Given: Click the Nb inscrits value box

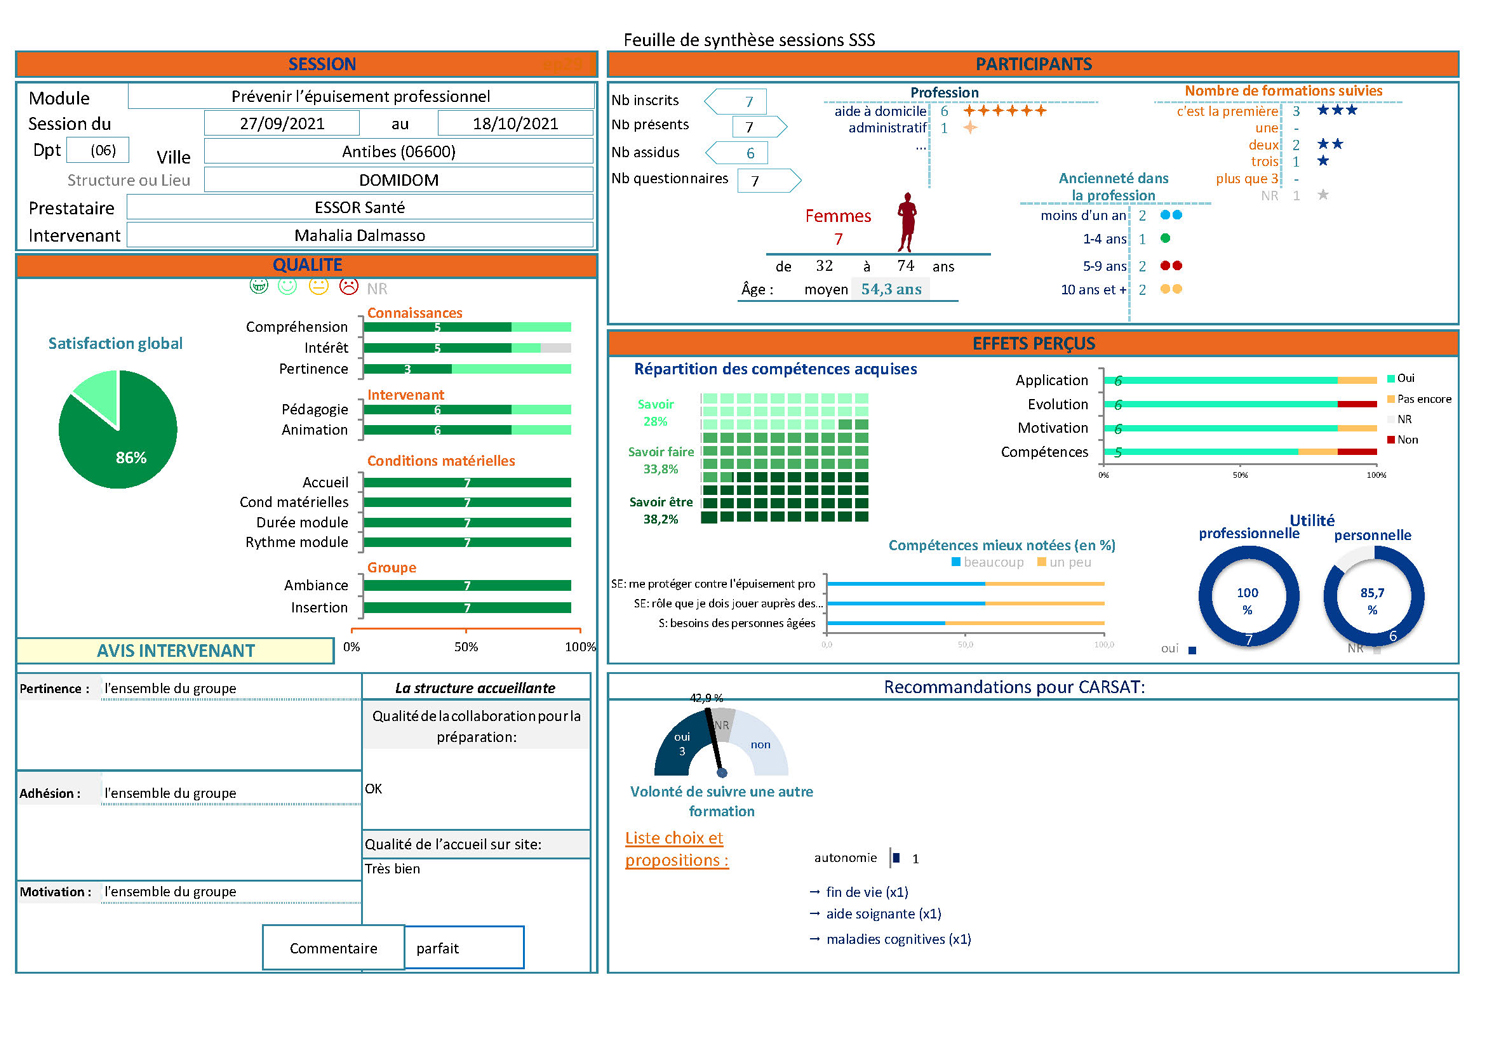Looking at the screenshot, I should (736, 101).
